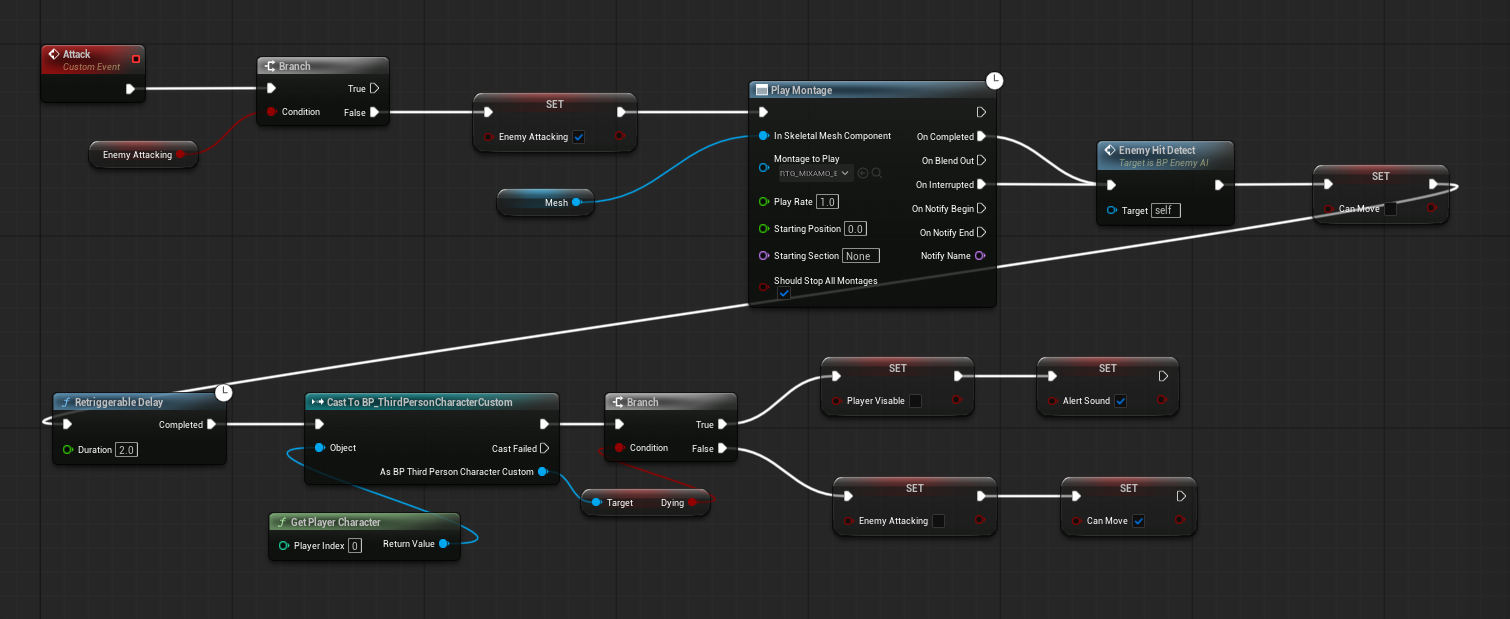Uncheck the checked Enemy Attacking checkbox

point(579,137)
